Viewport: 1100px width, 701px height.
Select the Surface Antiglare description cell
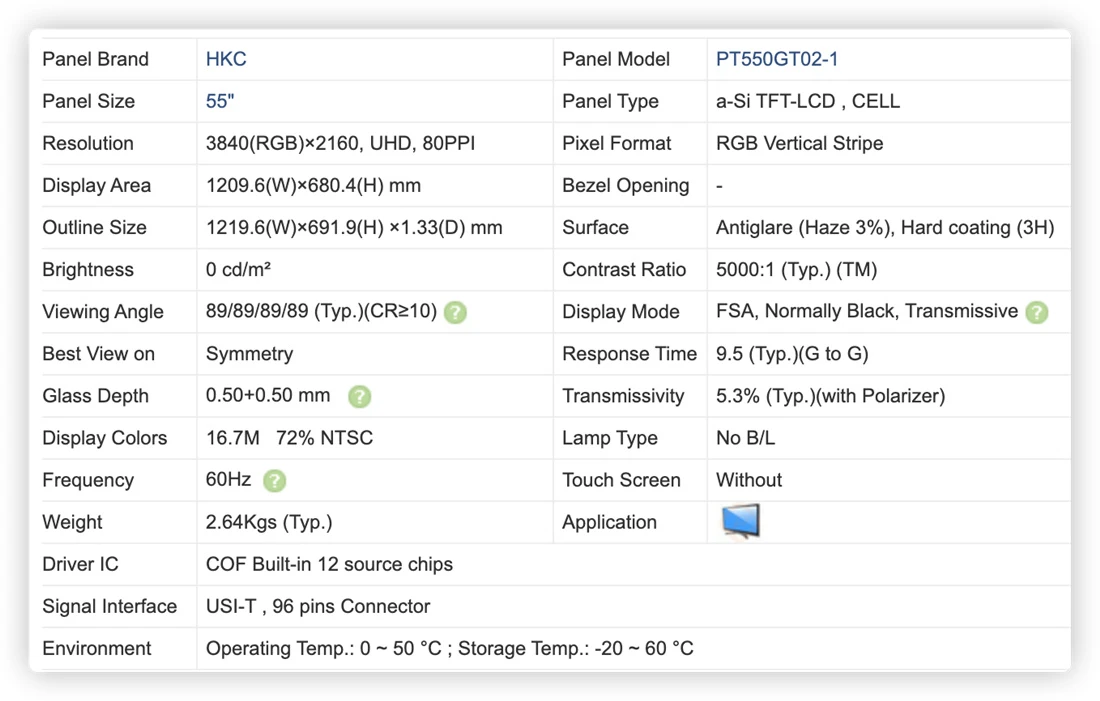coord(885,227)
